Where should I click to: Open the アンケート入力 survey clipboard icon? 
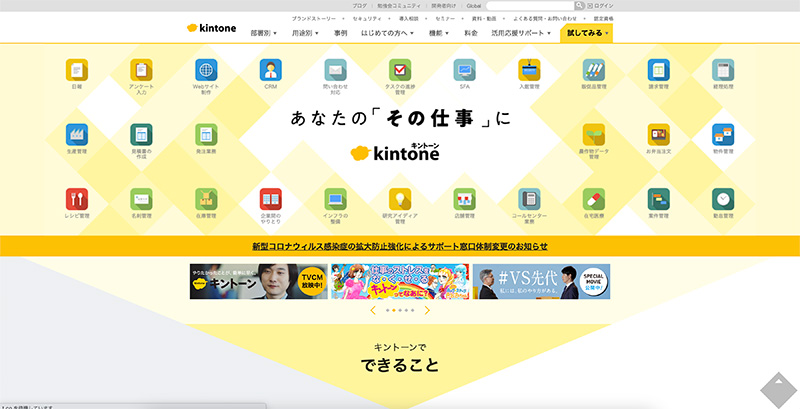141,70
